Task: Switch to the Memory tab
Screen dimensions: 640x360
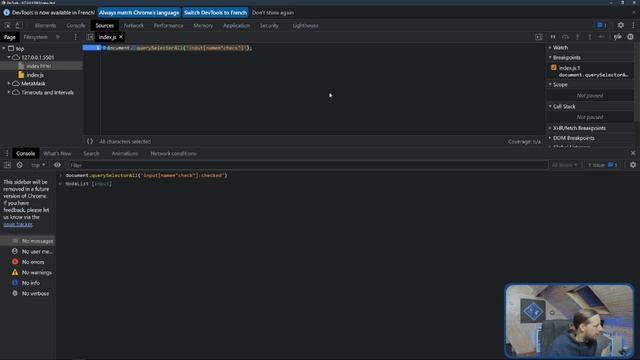Action: (x=203, y=25)
